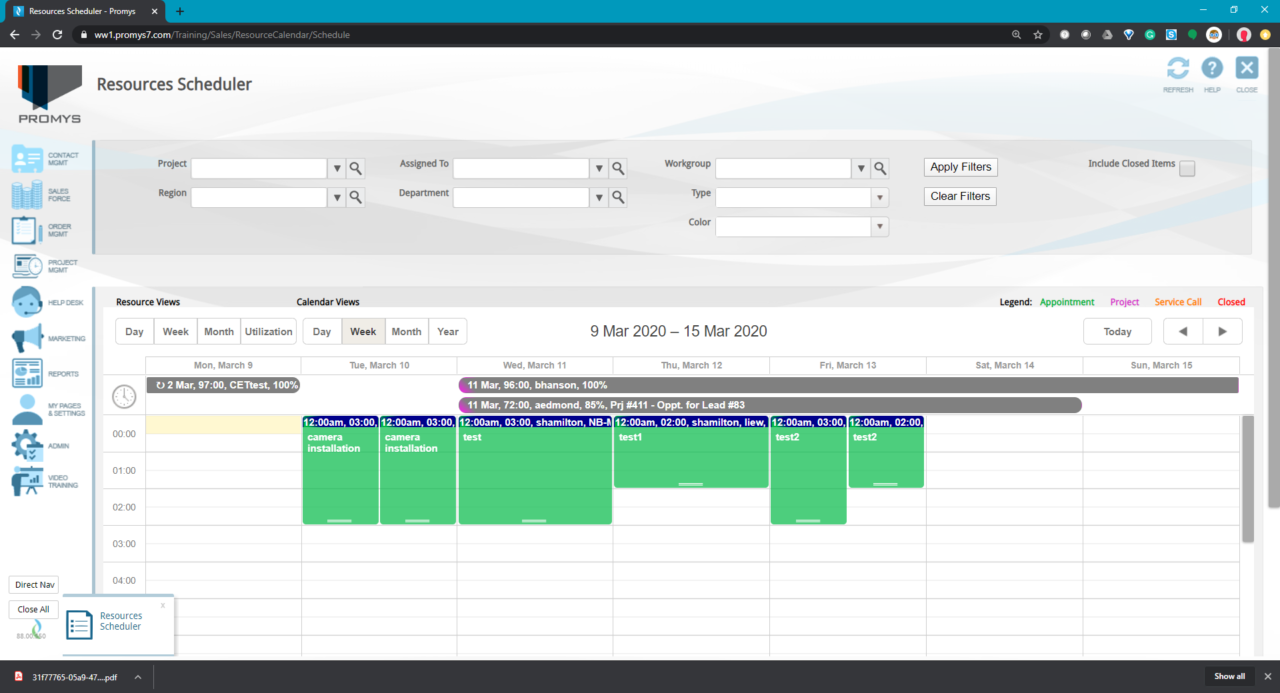Viewport: 1280px width, 693px height.
Task: Click the search magnifier beside Project field
Action: [355, 168]
